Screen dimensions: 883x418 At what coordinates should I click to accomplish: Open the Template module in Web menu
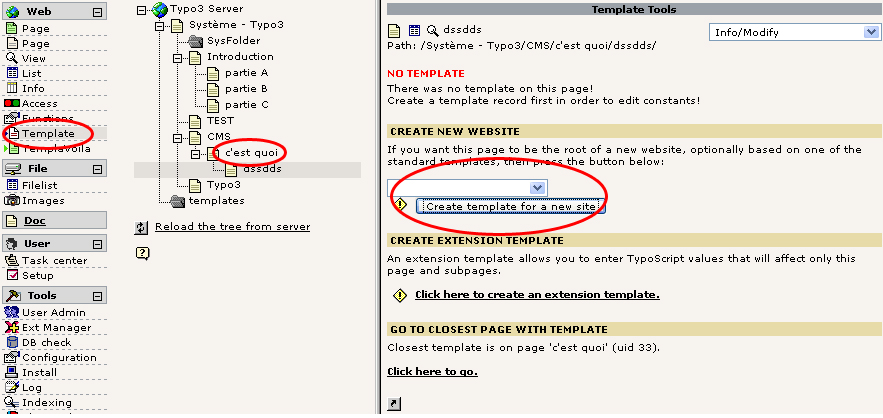point(48,133)
